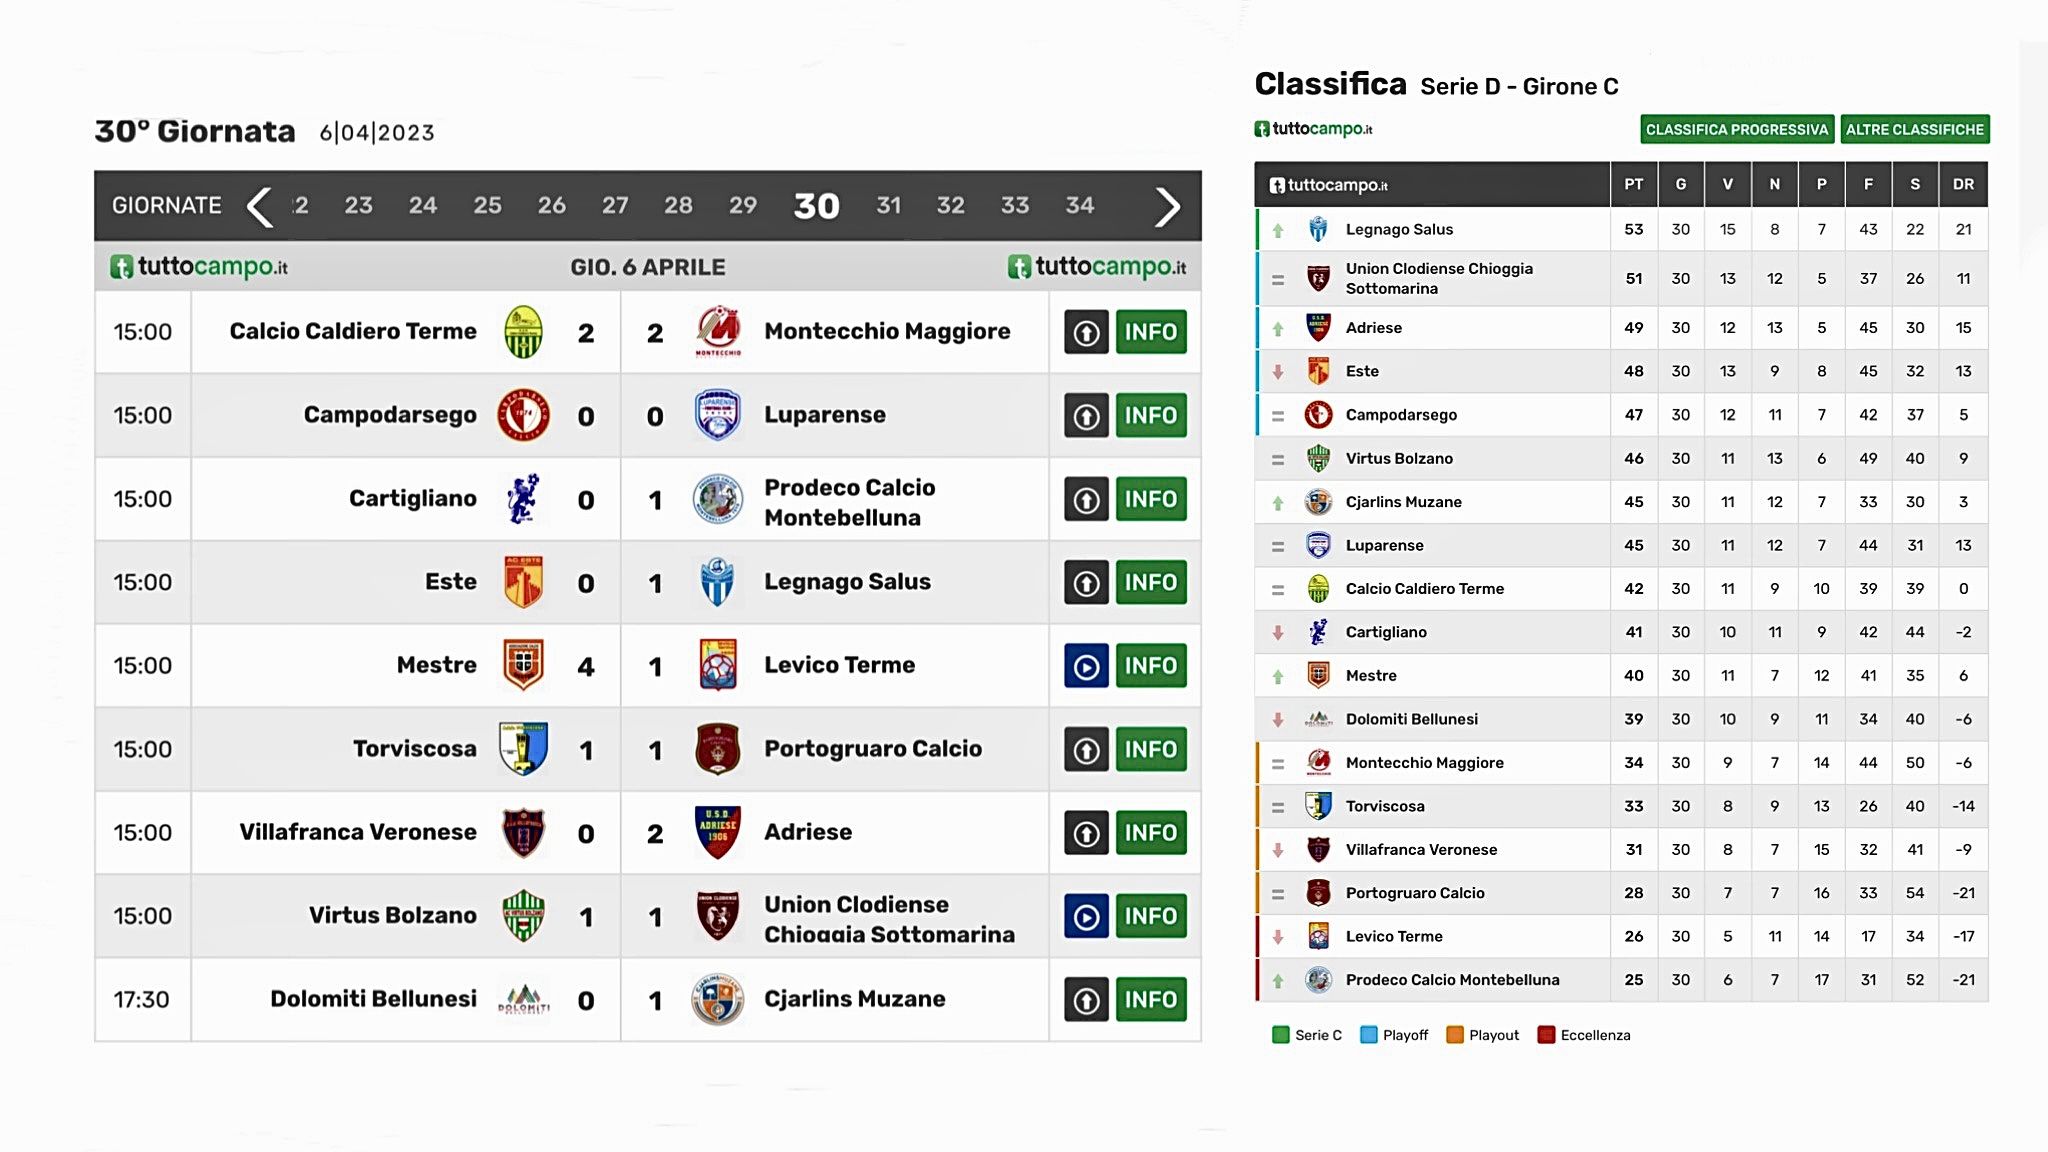Open Altre Classifiche button
This screenshot has height=1152, width=2048.
[x=1914, y=129]
